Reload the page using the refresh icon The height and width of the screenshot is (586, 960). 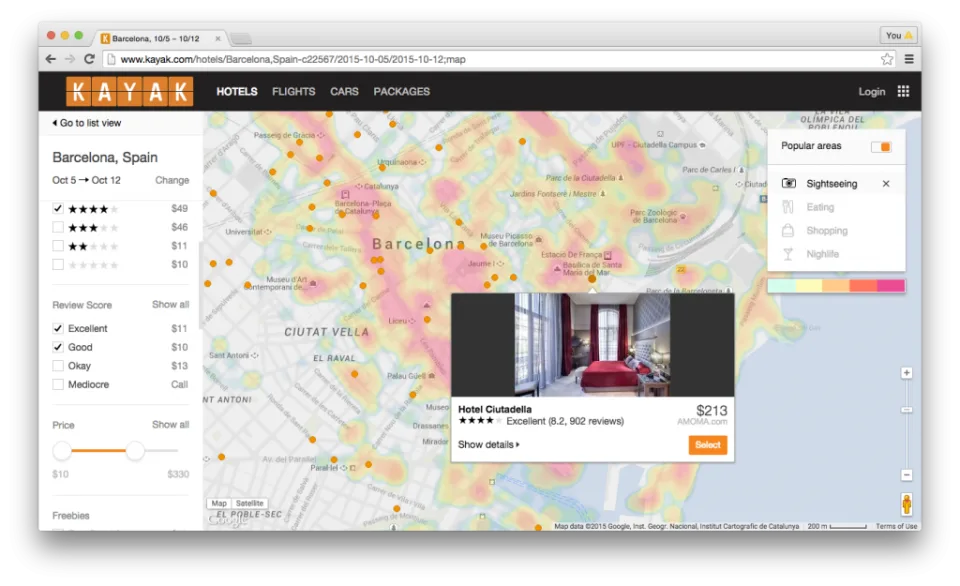point(89,59)
